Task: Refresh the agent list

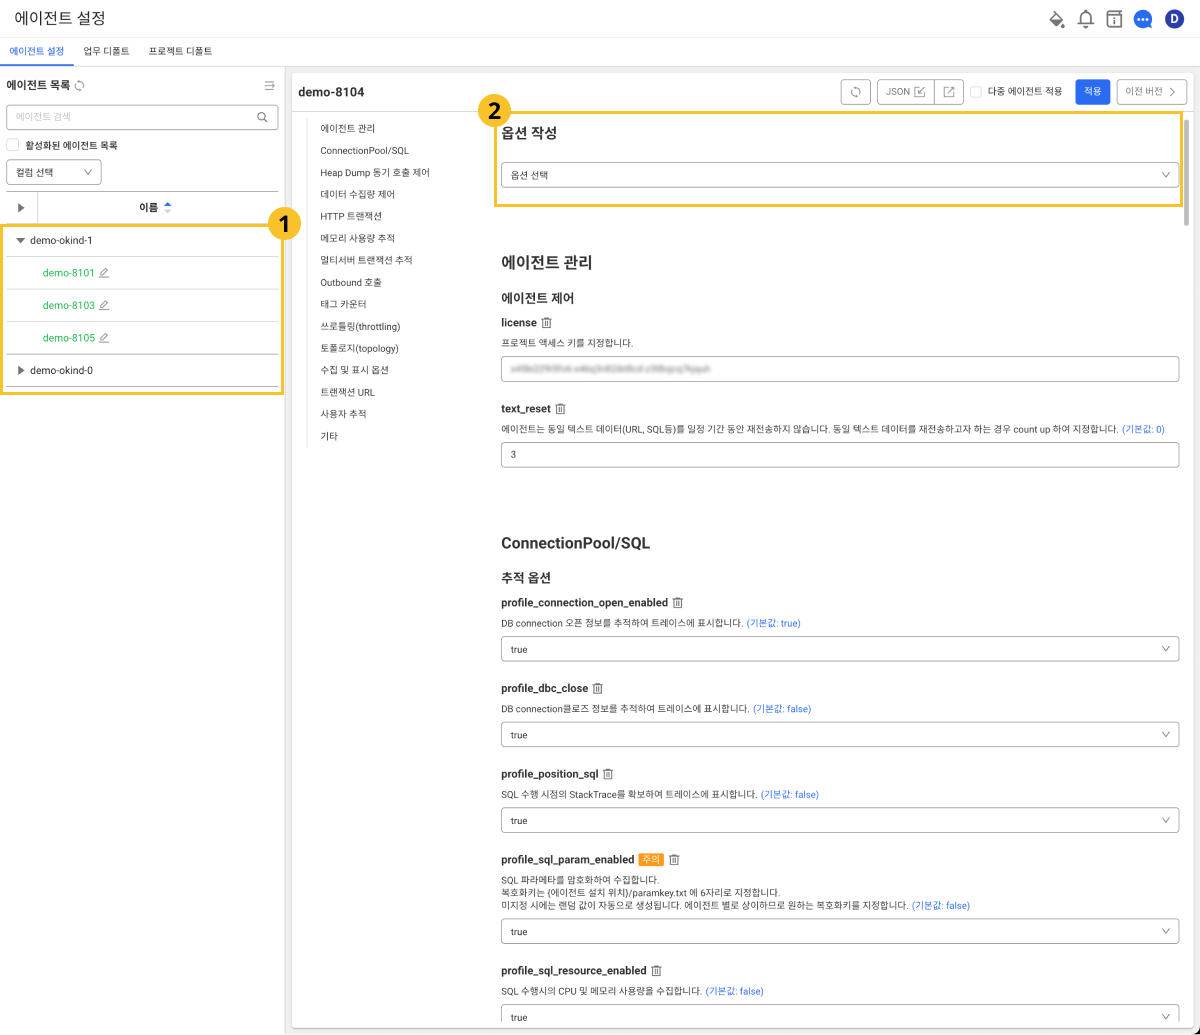Action: tap(80, 86)
